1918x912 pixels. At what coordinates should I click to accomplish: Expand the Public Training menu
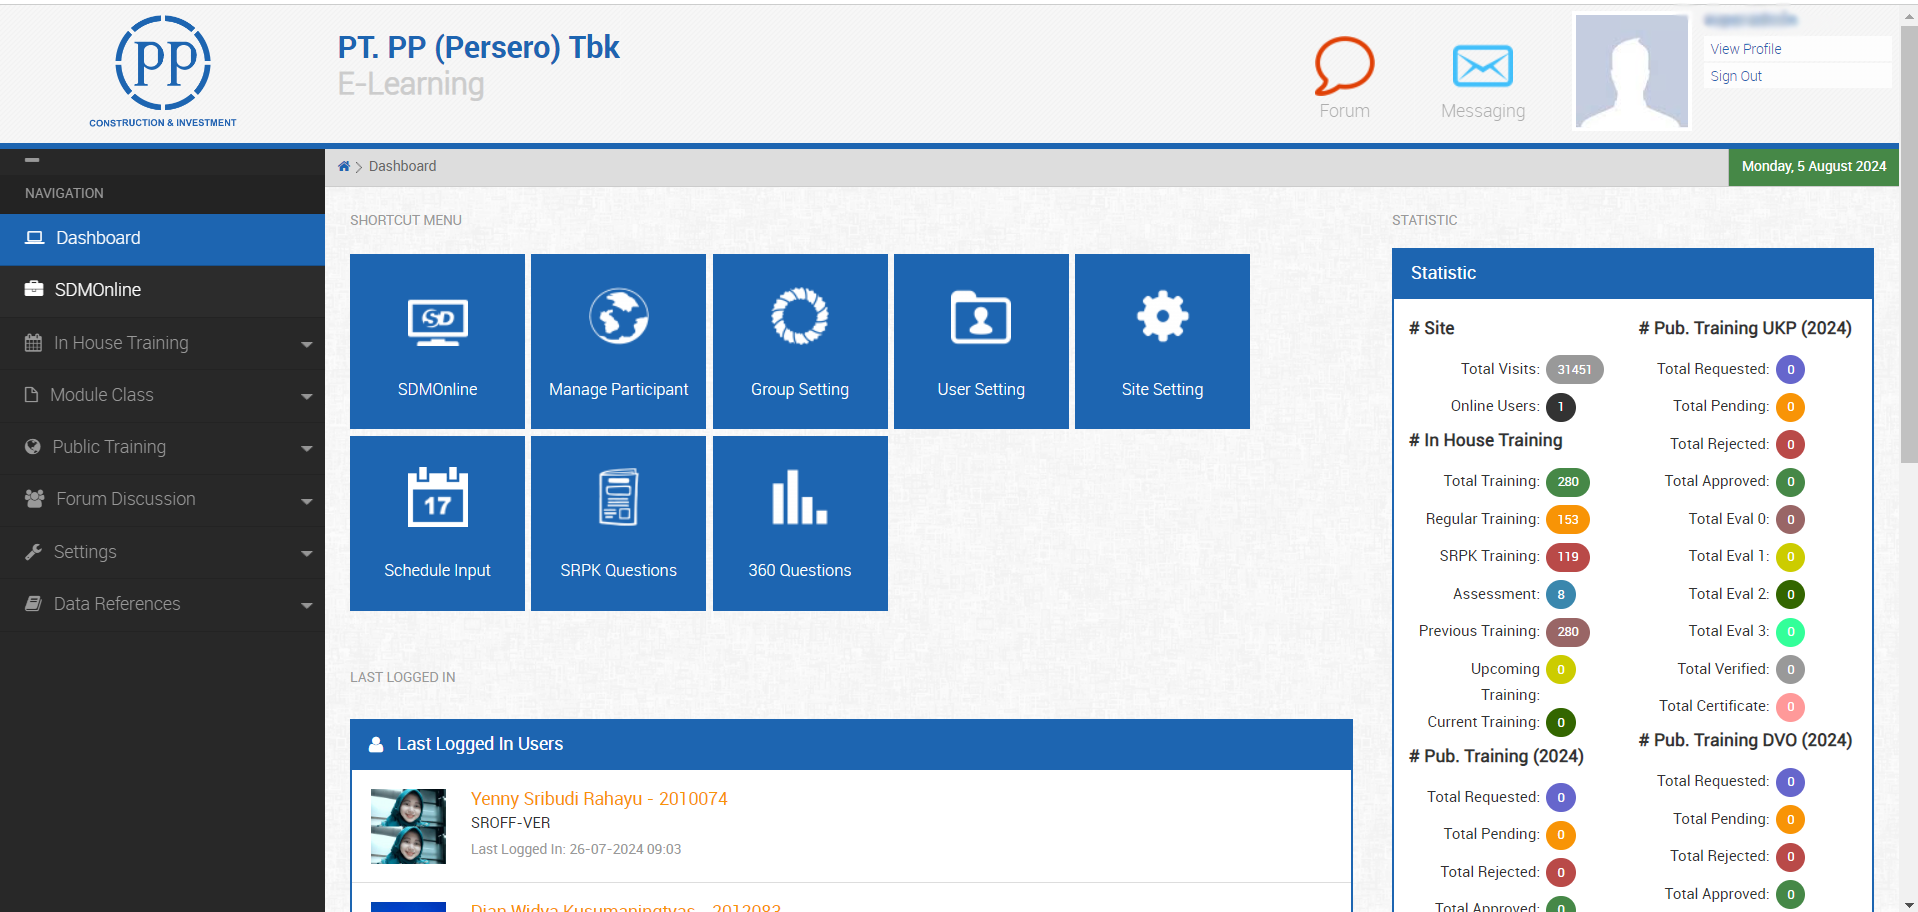[162, 447]
